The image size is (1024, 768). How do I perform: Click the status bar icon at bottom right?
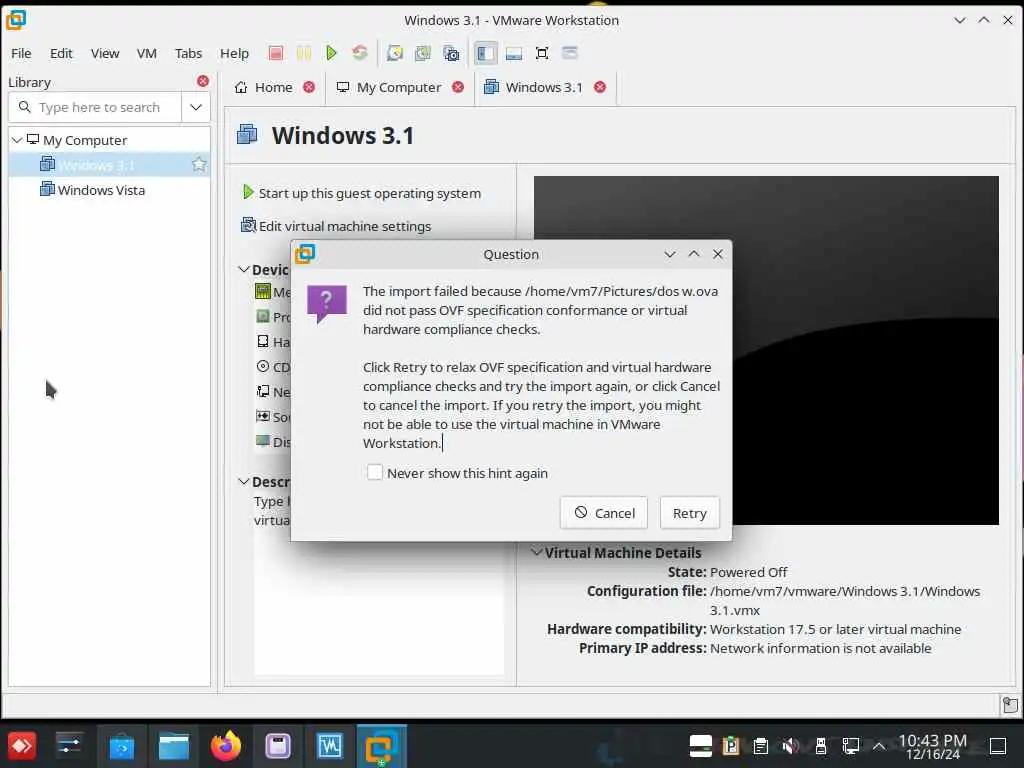(x=1010, y=705)
